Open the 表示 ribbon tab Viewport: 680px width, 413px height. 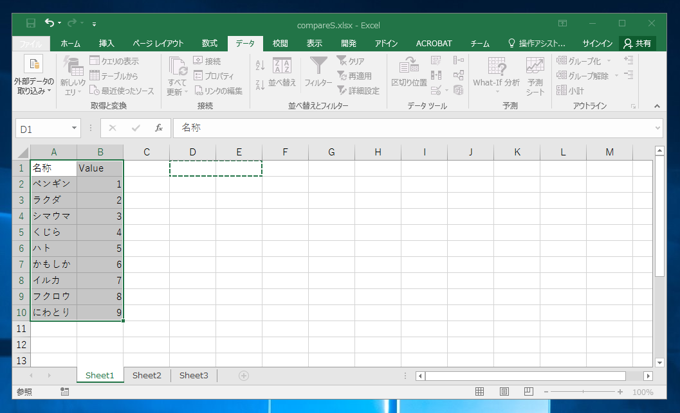(x=314, y=43)
